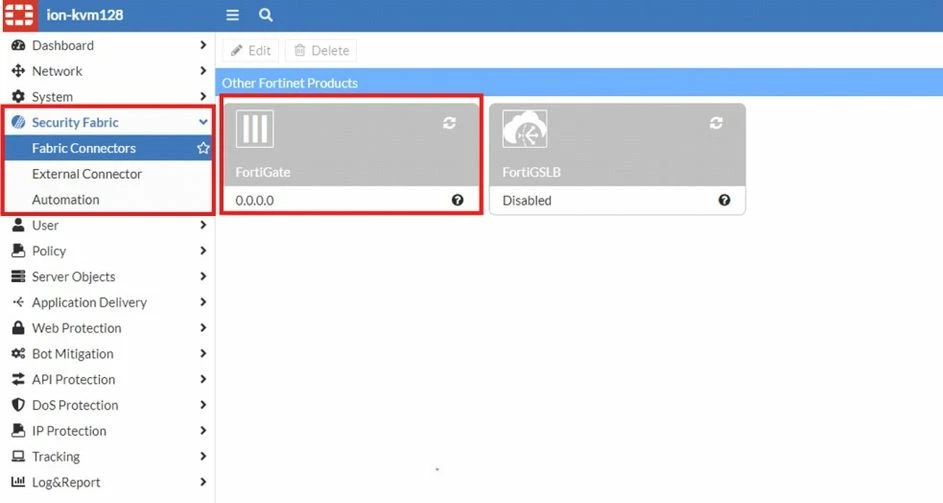Click the Security Fabric icon
Screen dimensions: 943x503
click(19, 122)
